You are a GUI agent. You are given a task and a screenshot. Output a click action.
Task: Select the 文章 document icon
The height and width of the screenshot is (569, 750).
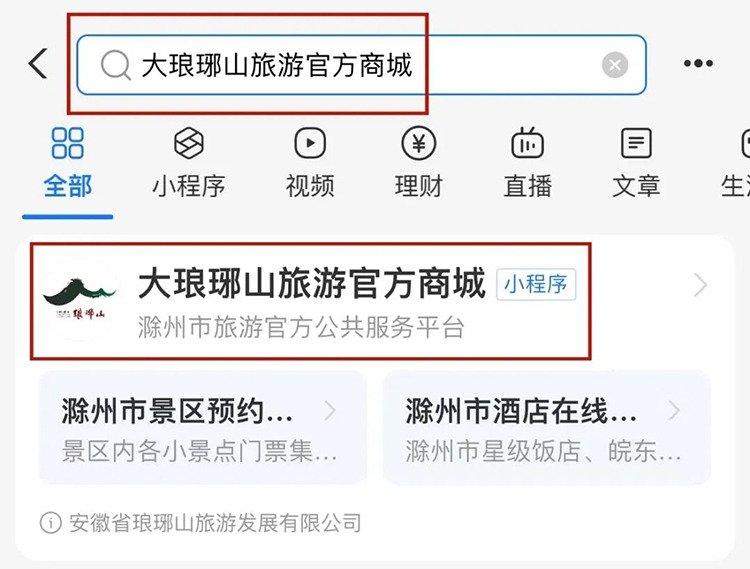(636, 142)
